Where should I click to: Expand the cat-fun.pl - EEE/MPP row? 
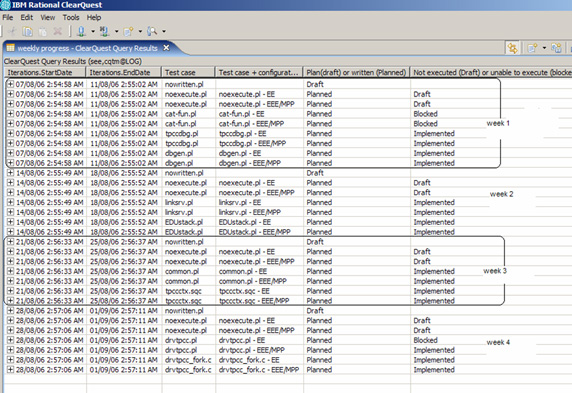point(10,123)
